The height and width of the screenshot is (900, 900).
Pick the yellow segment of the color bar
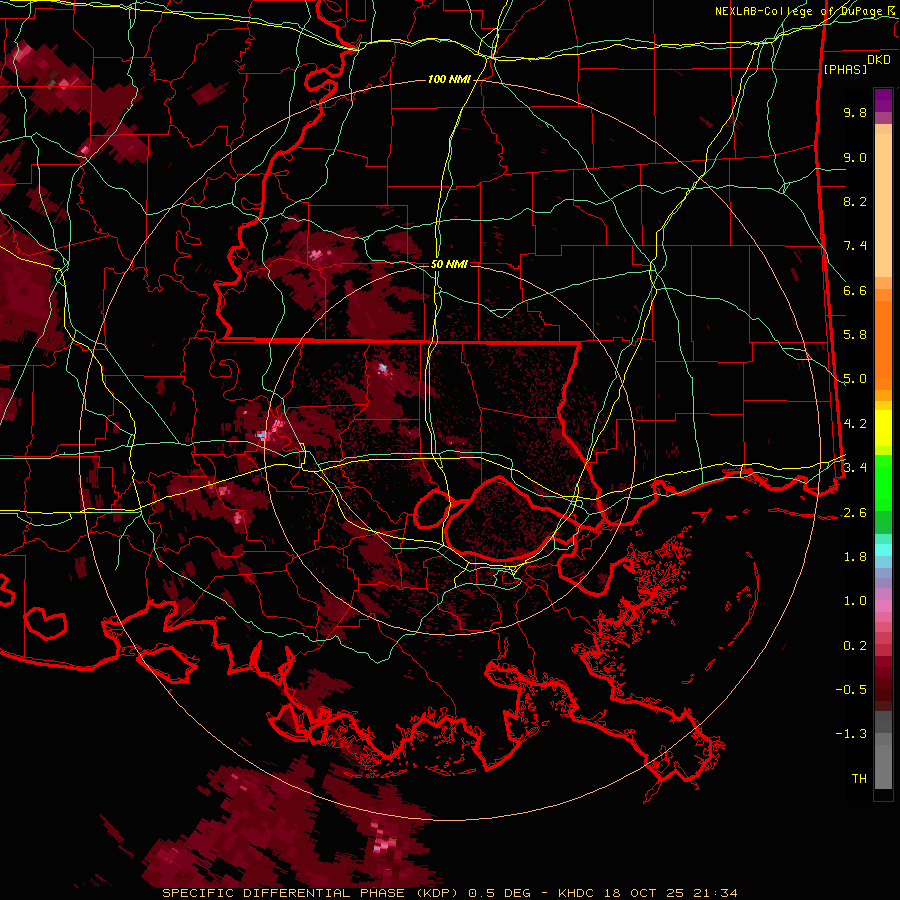point(883,428)
